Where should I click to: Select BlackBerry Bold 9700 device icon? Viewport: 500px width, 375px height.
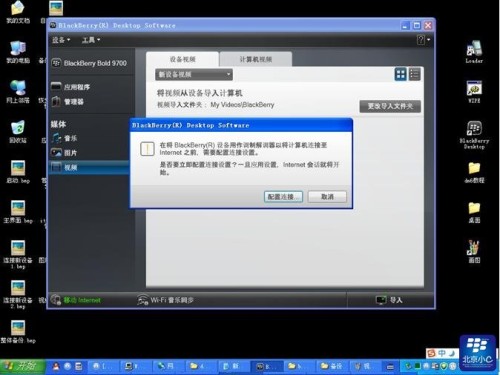[x=56, y=63]
